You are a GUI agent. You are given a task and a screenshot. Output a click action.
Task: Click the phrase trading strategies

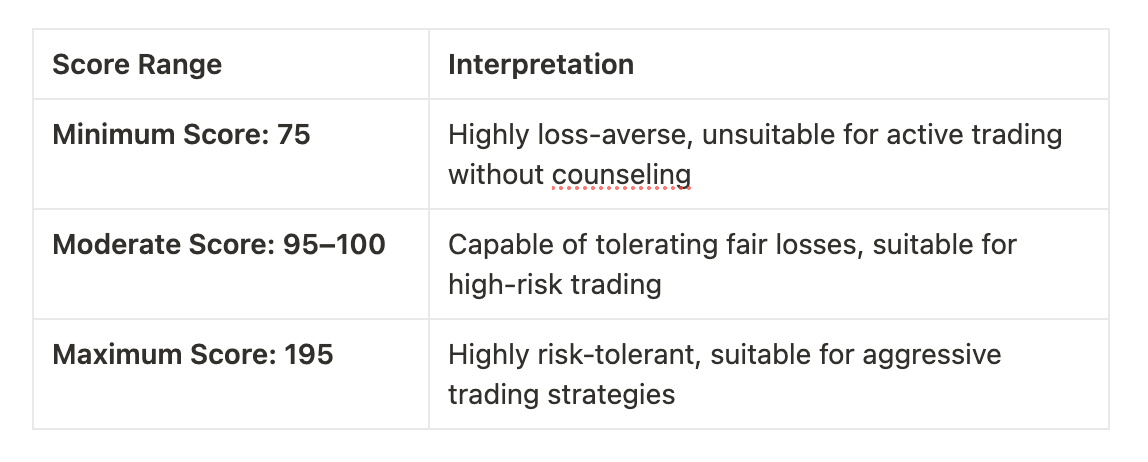[x=561, y=394]
